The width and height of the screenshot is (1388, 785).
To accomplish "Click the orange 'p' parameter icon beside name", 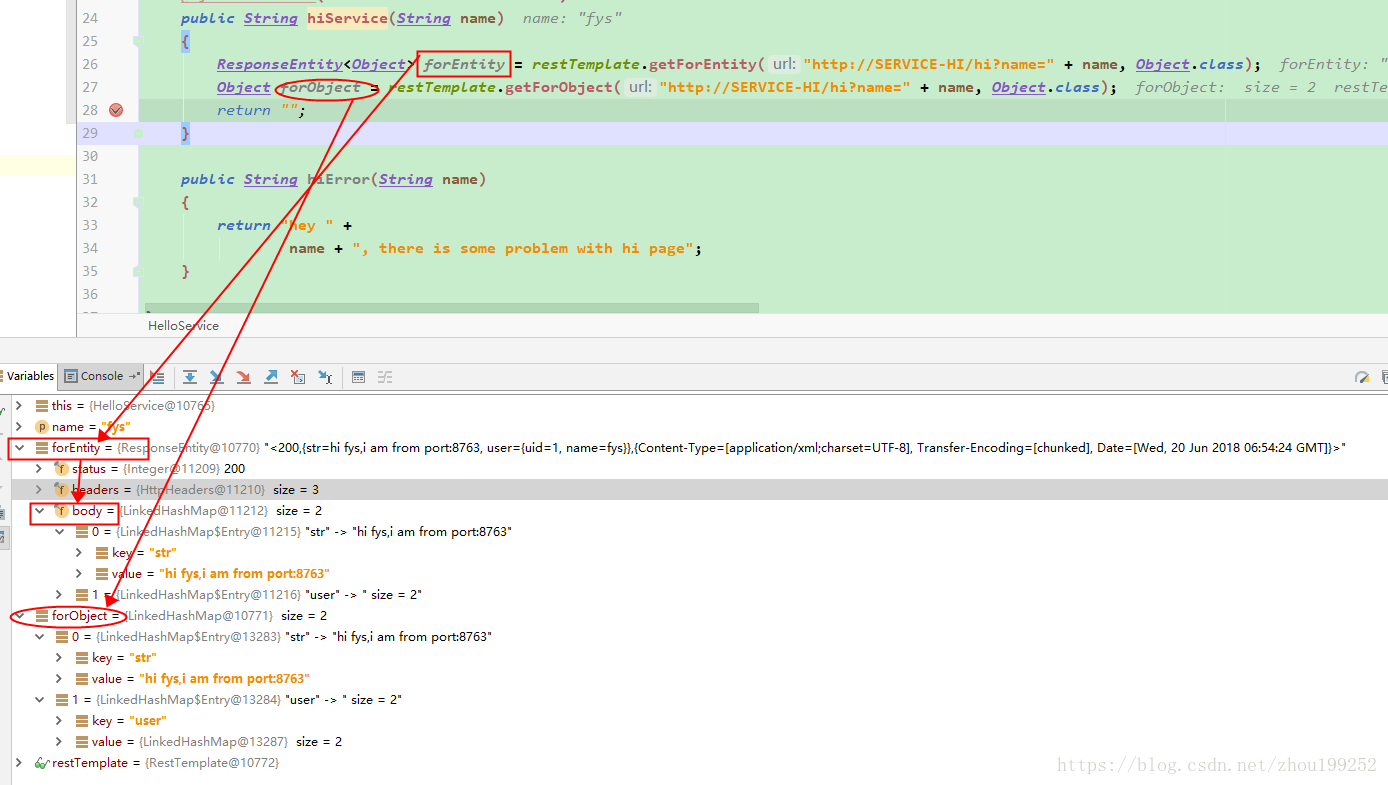I will [x=42, y=427].
